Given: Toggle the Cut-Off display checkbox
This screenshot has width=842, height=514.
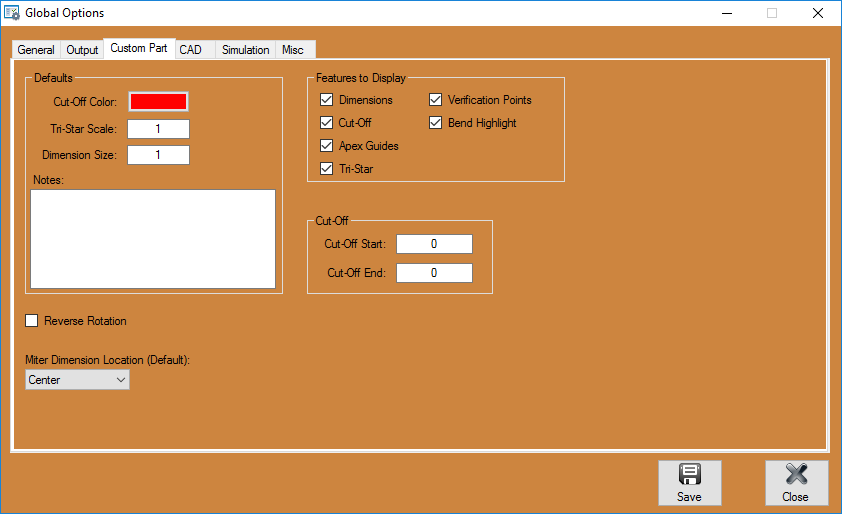Looking at the screenshot, I should tap(326, 122).
